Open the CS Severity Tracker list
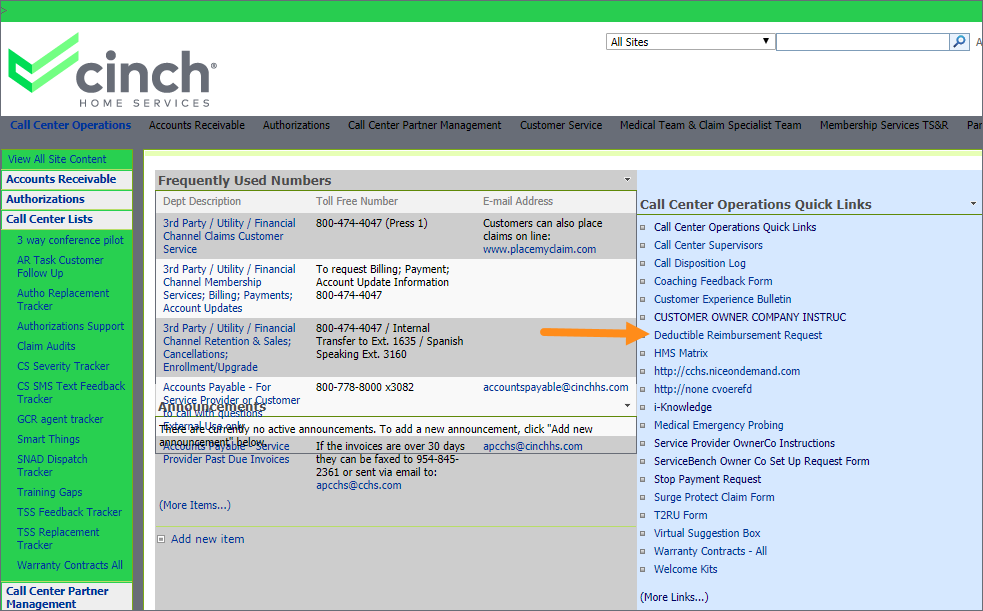Screen dimensions: 983x611 pyautogui.click(x=63, y=366)
